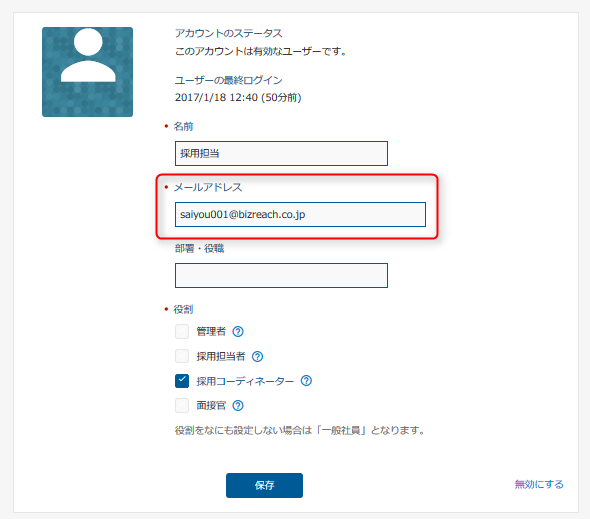Screen dimensions: 590x519
Task: Click the 保存 save button
Action: [264, 485]
